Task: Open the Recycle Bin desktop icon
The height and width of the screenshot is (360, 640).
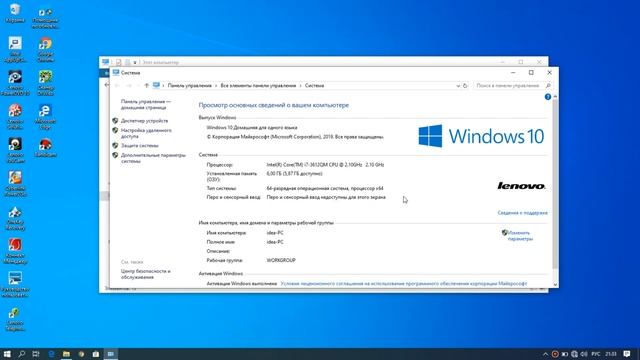Action: click(x=15, y=13)
